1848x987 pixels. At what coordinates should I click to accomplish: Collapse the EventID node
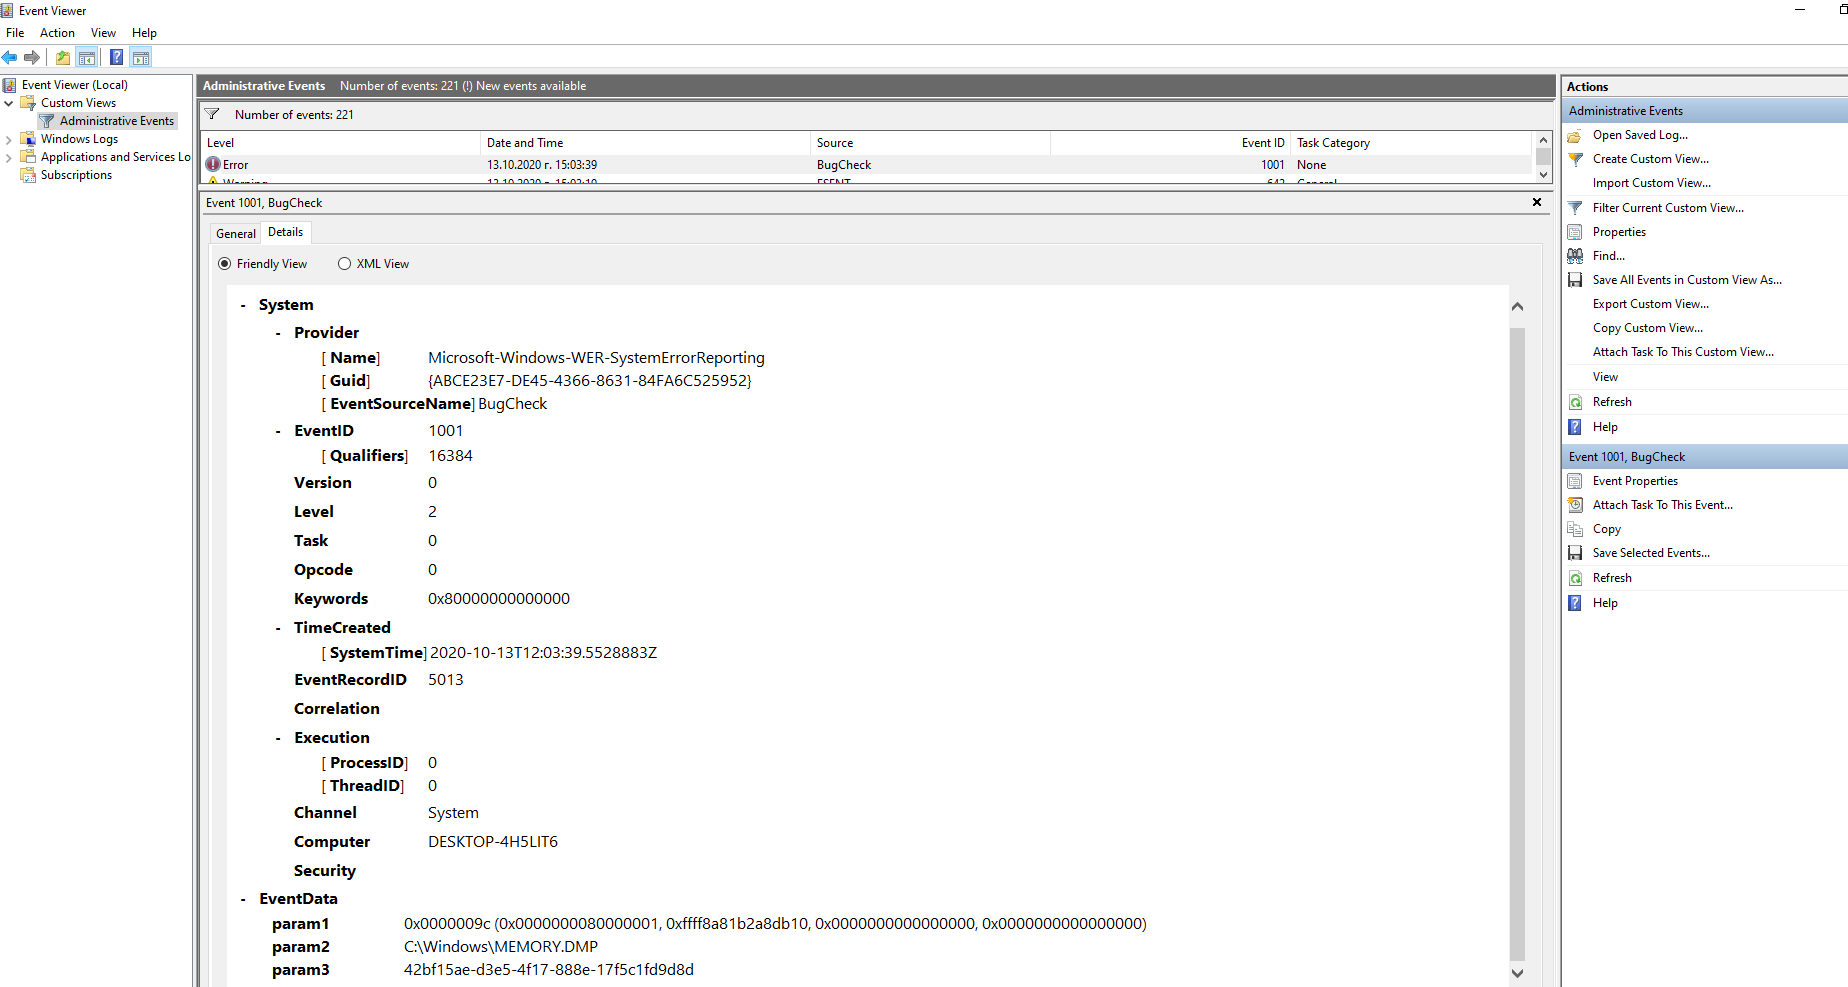pos(278,431)
